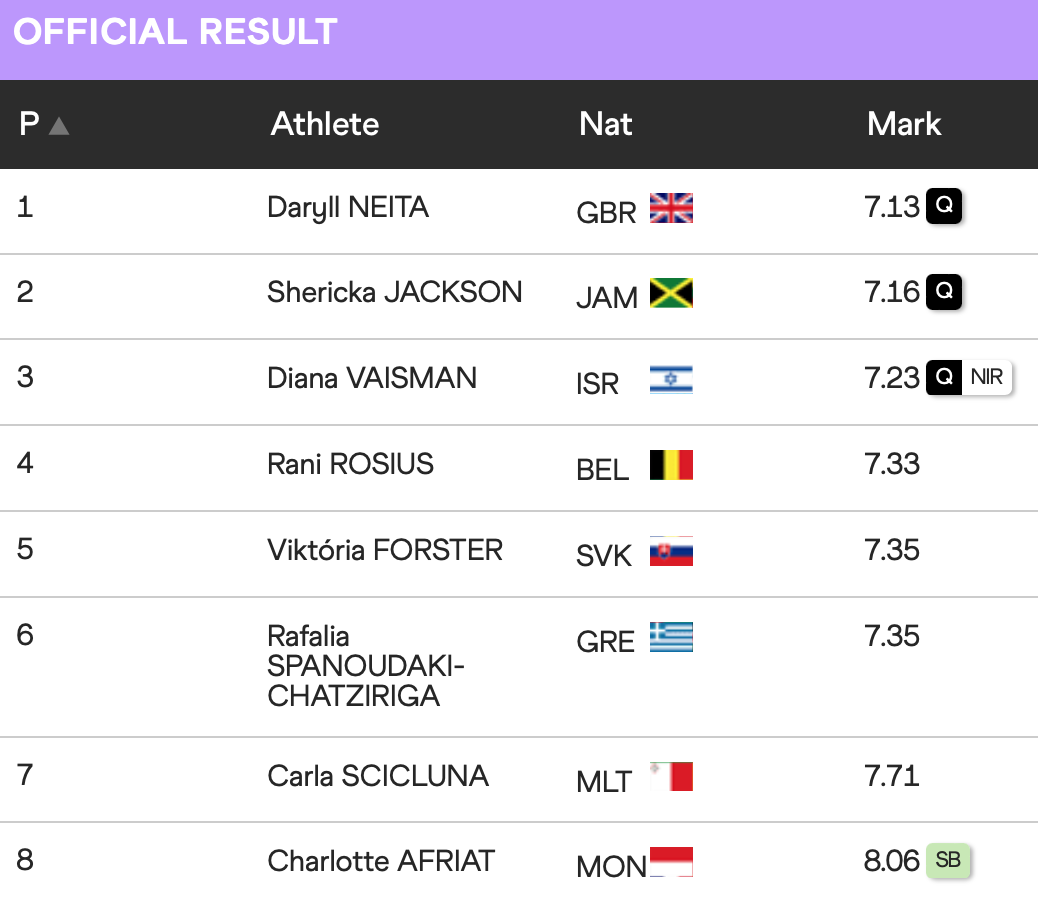Image resolution: width=1038 pixels, height=916 pixels.
Task: Click the Great Britain flag icon
Action: [671, 208]
